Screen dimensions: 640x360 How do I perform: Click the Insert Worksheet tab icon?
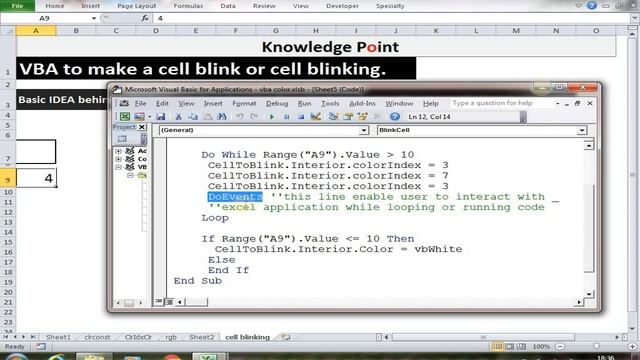[x=286, y=337]
